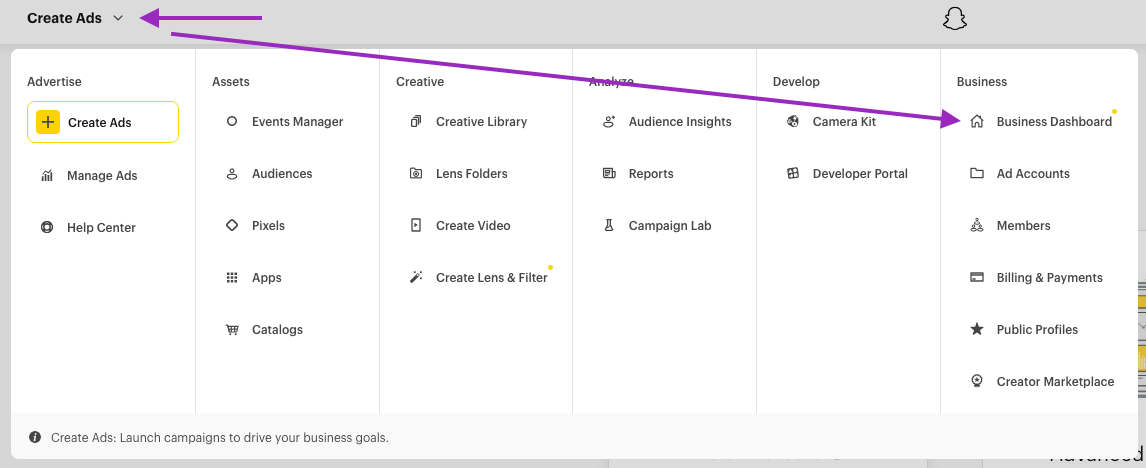The width and height of the screenshot is (1146, 468).
Task: Click the Camera Kit icon
Action: pyautogui.click(x=793, y=121)
